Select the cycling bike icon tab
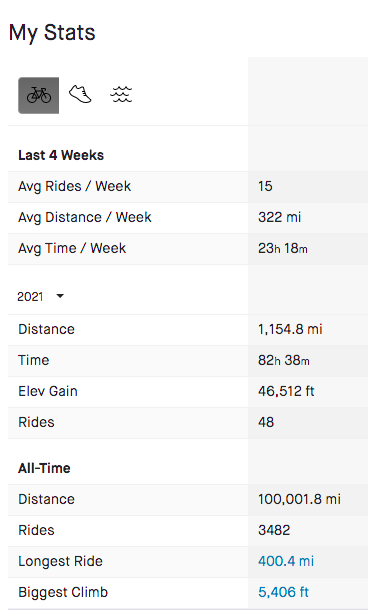Screen dimensions: 373x613 tap(38, 95)
